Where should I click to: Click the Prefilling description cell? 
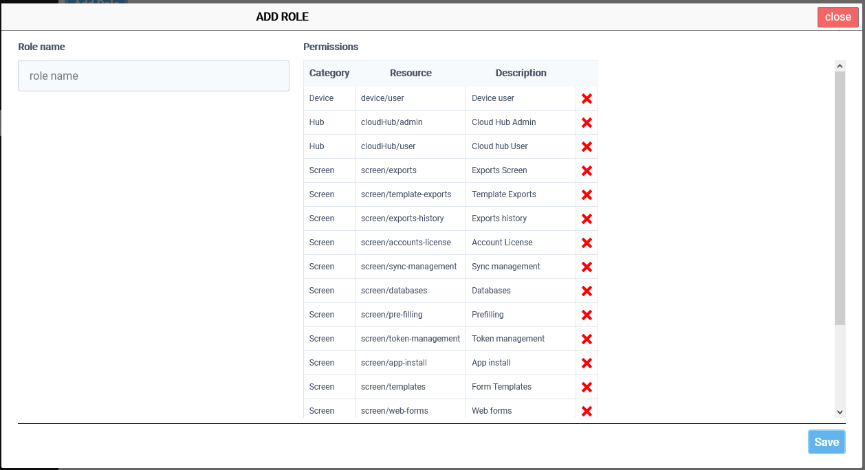click(x=521, y=314)
